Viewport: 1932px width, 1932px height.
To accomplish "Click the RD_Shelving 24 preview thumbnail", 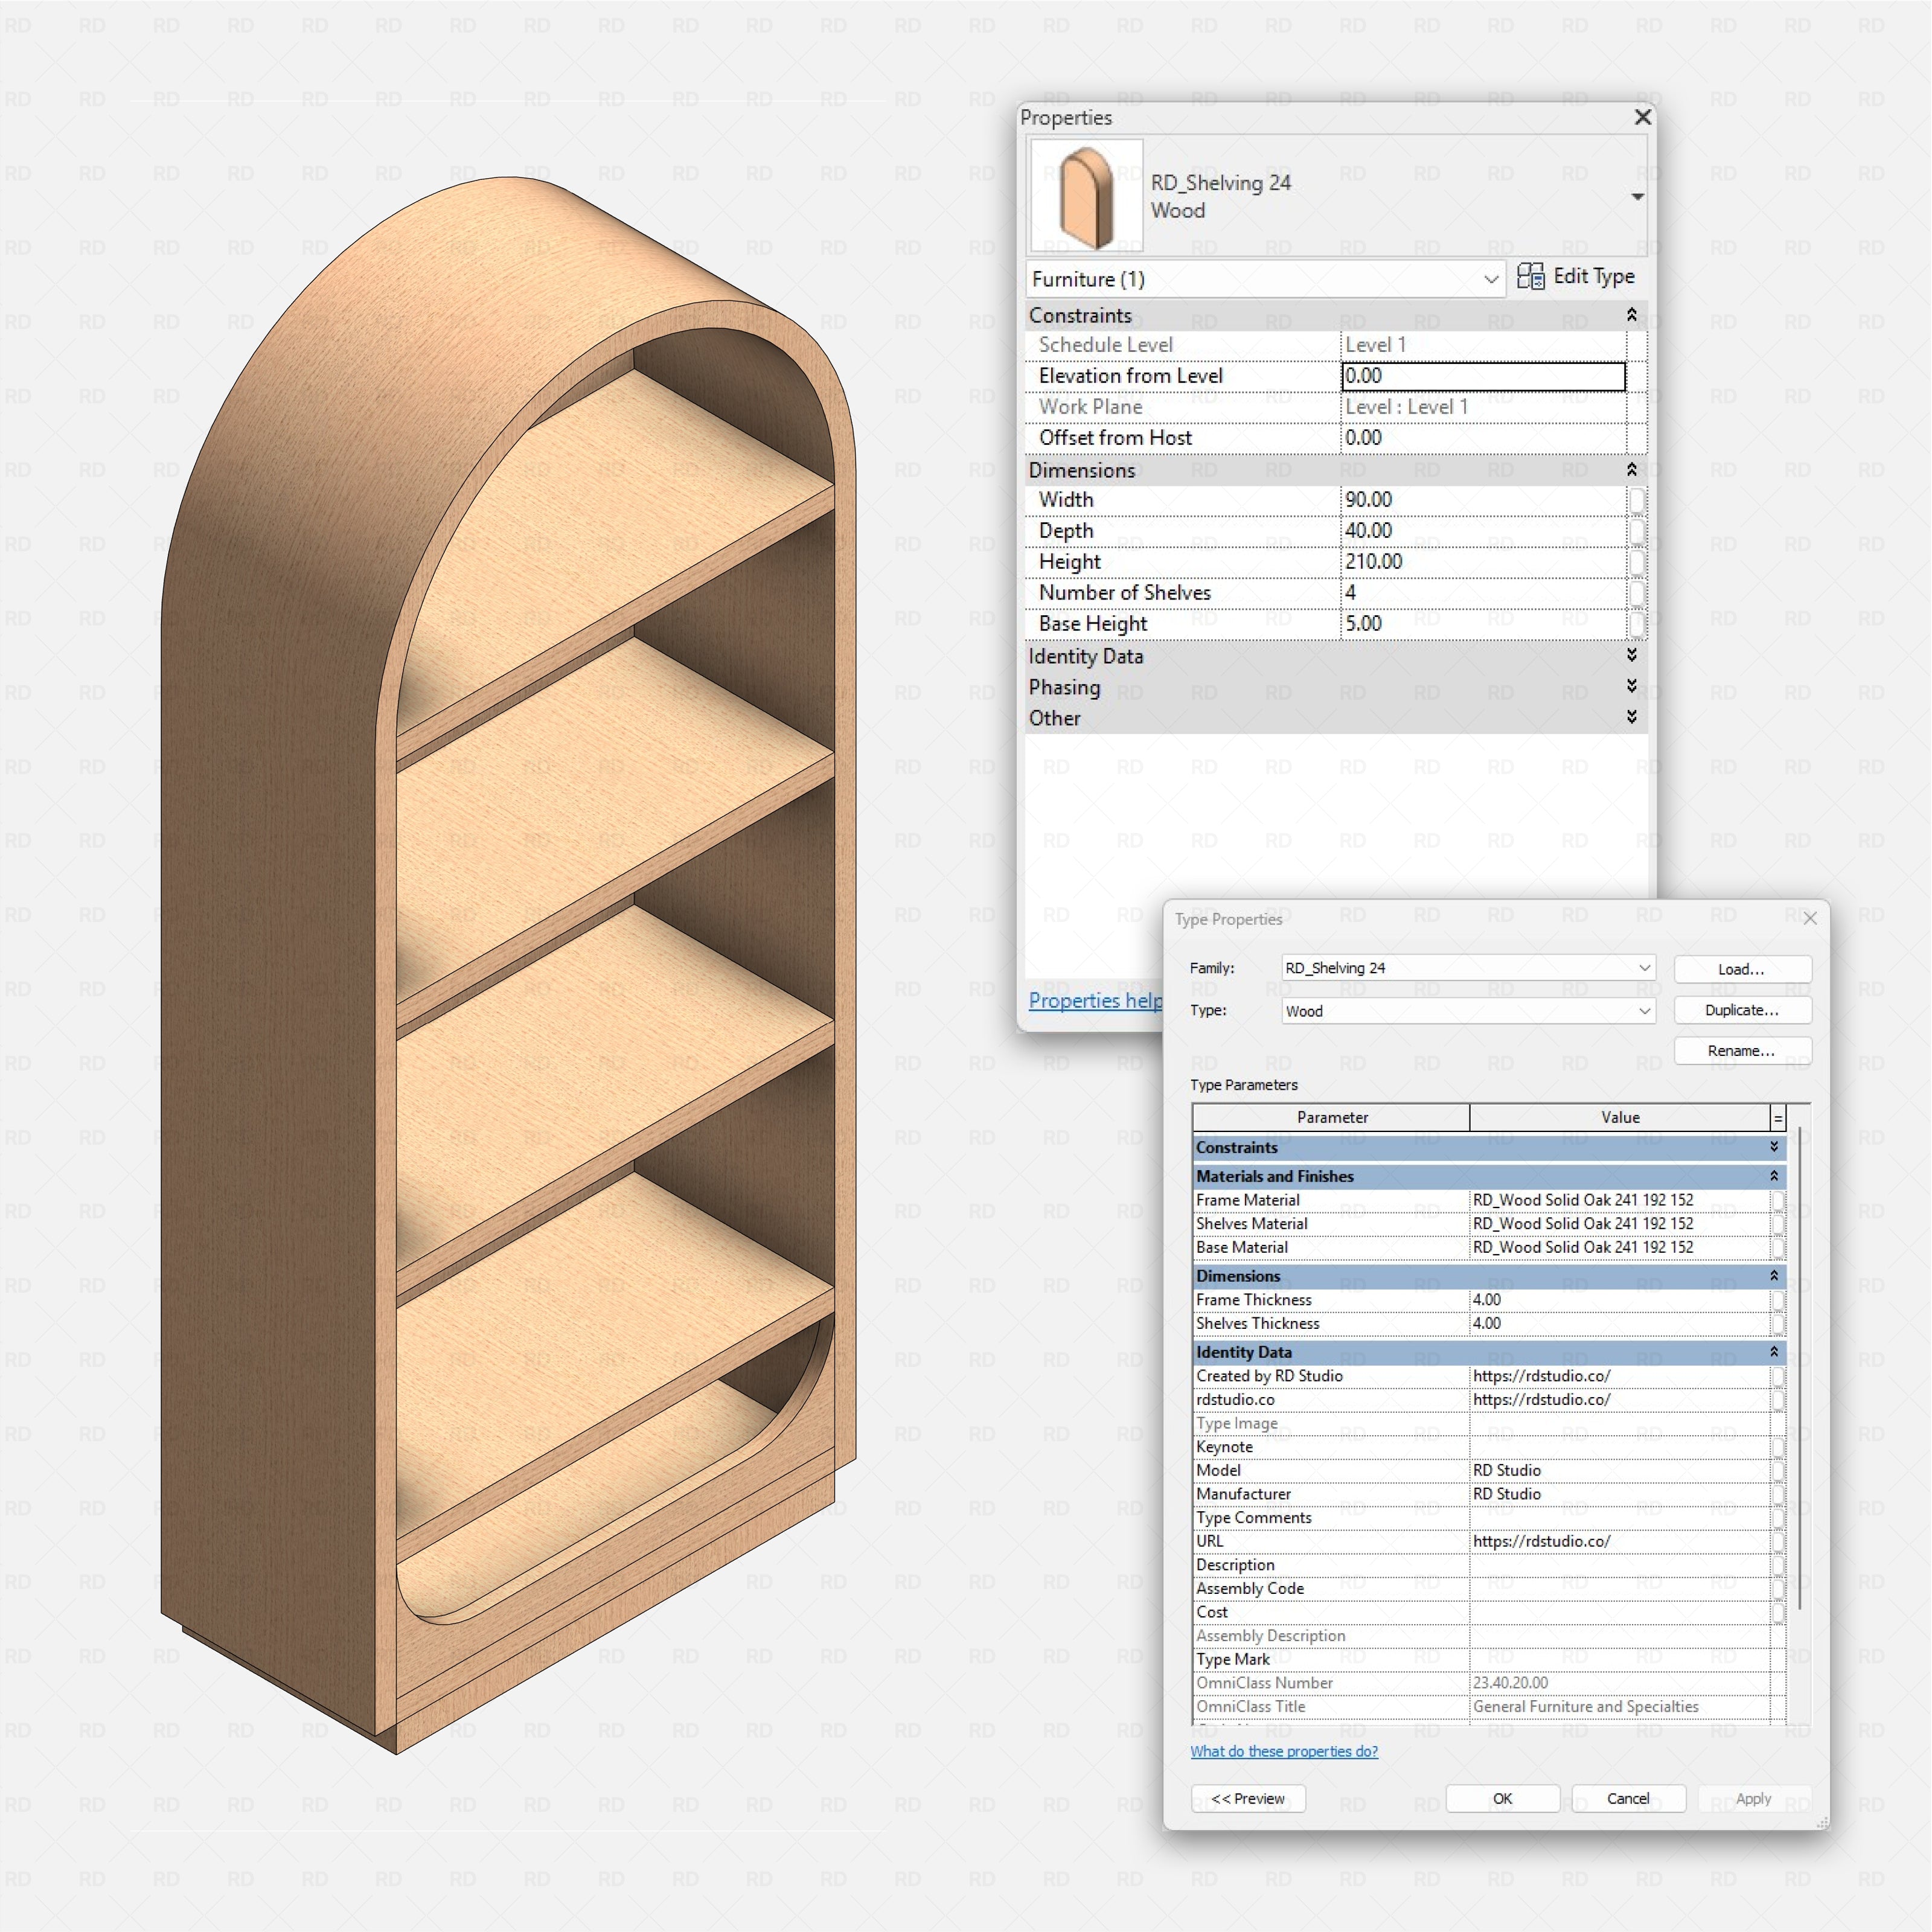I will [1086, 196].
